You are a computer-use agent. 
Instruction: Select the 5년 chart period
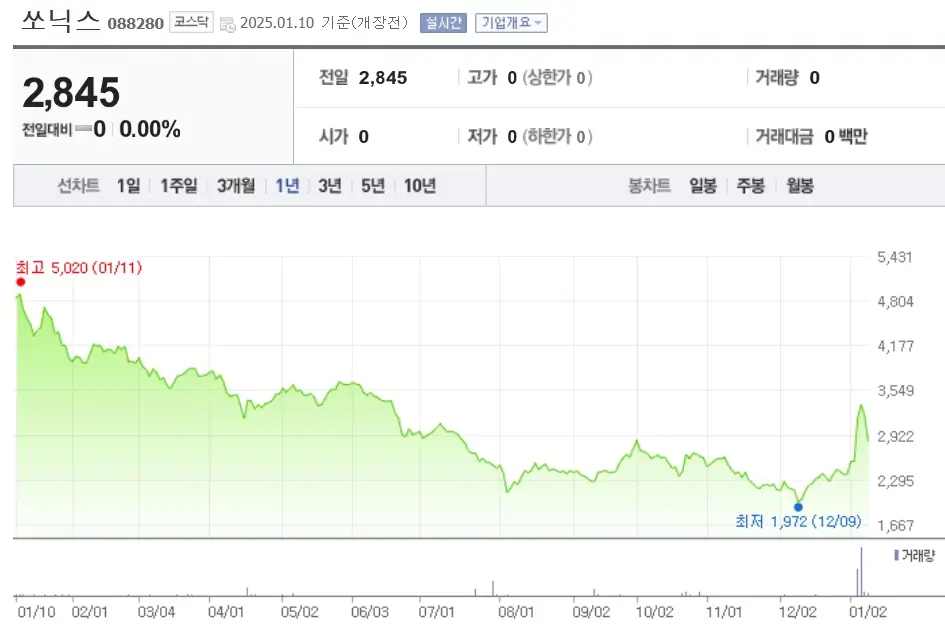point(372,185)
